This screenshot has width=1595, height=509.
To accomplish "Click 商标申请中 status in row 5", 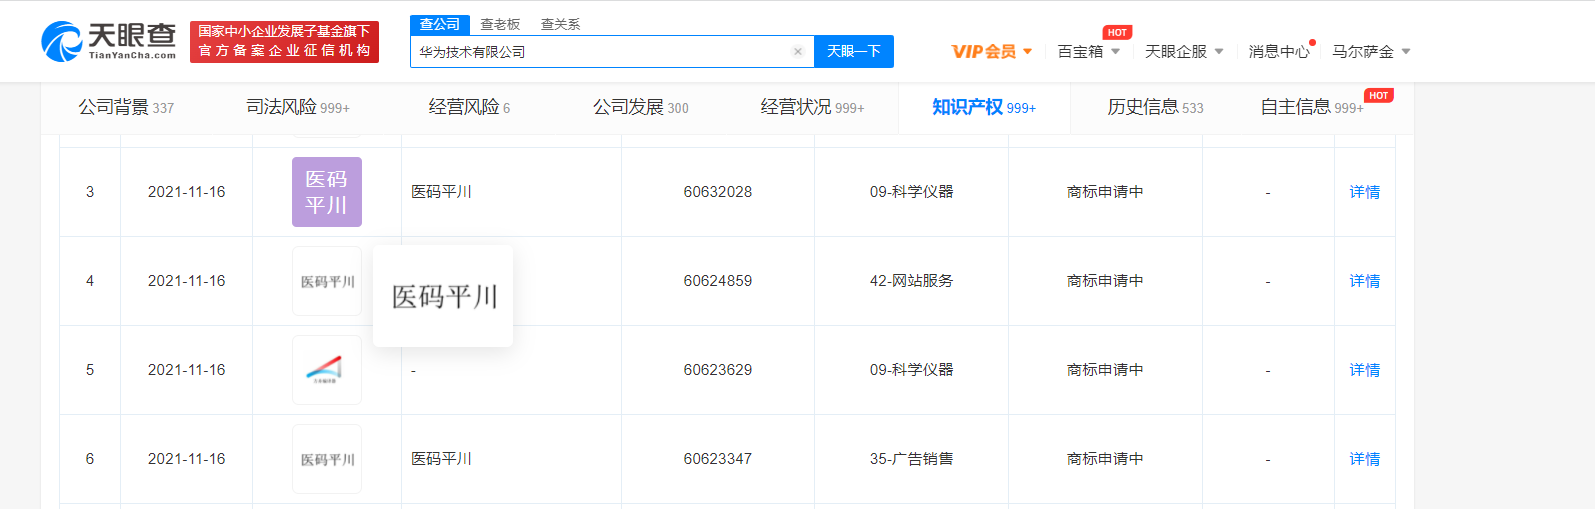I will click(x=1105, y=370).
